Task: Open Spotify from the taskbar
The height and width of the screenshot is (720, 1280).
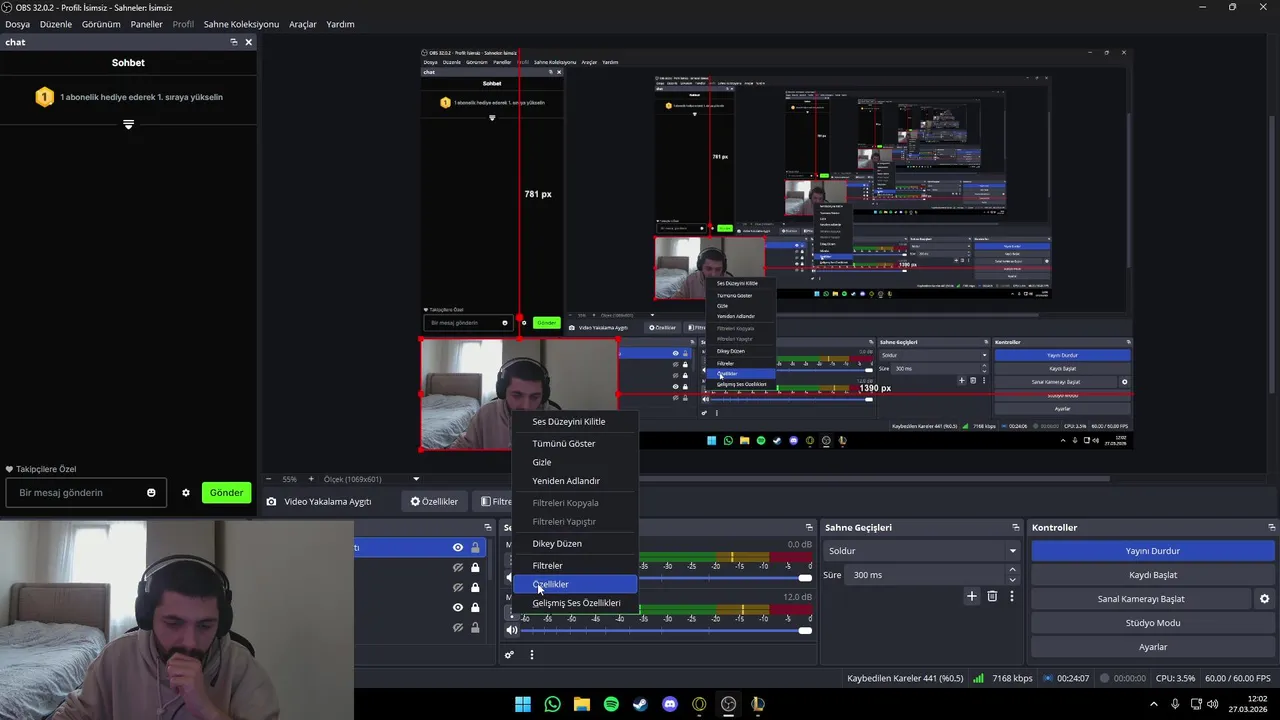Action: click(611, 704)
